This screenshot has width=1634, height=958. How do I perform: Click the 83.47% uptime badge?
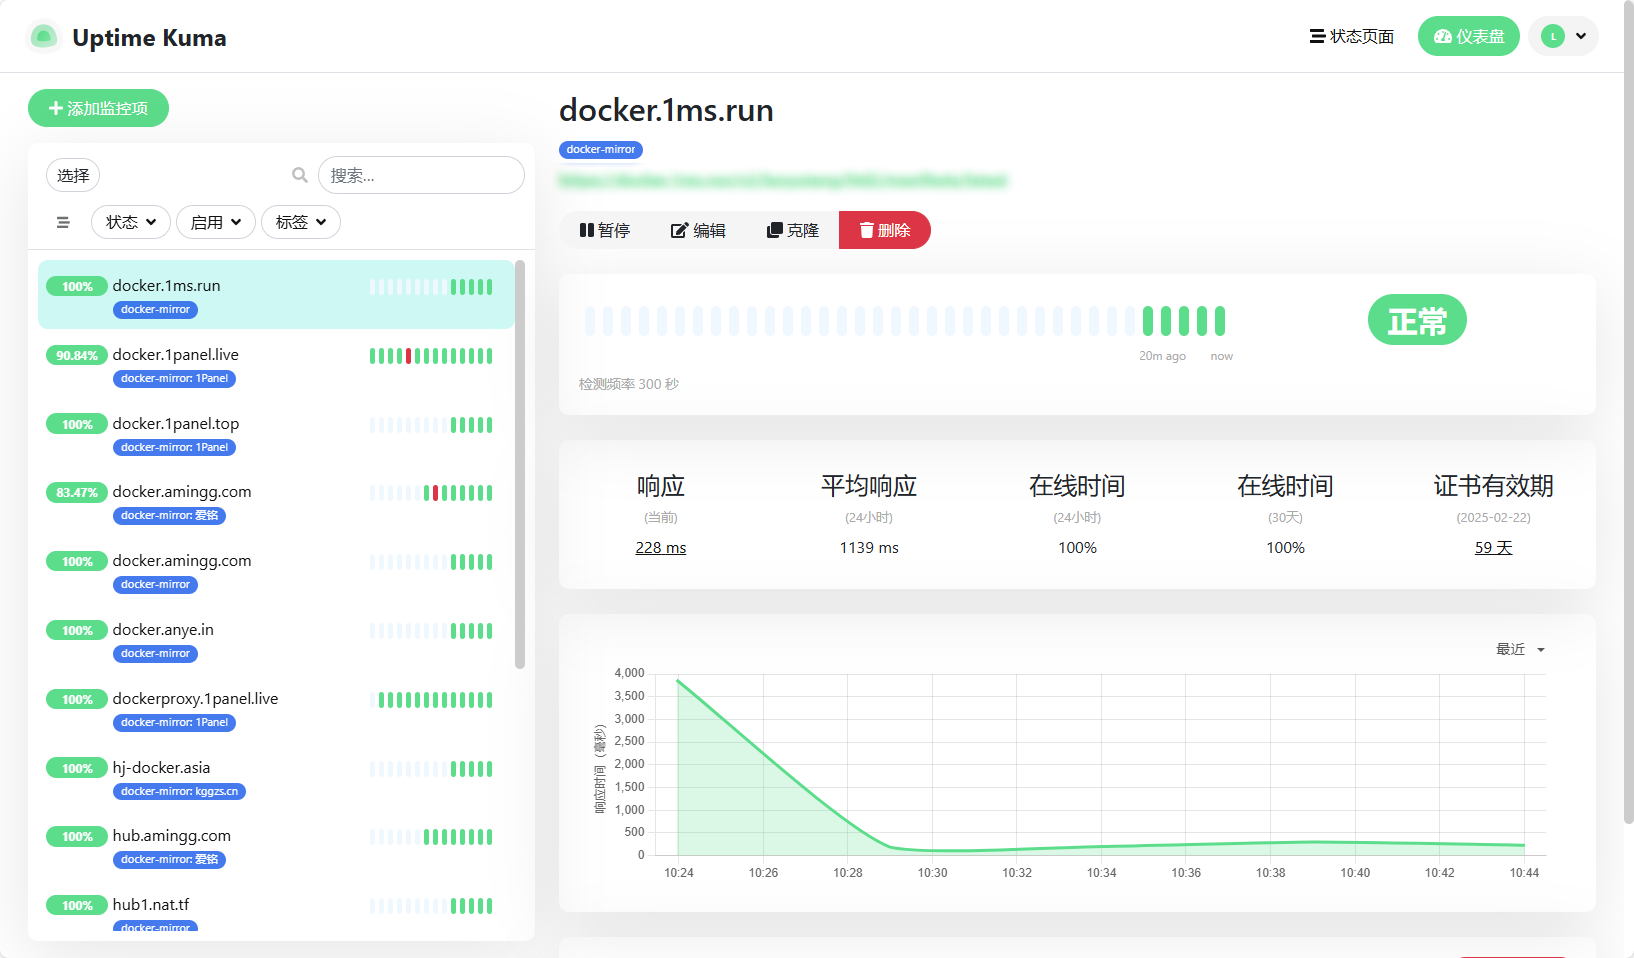point(77,492)
